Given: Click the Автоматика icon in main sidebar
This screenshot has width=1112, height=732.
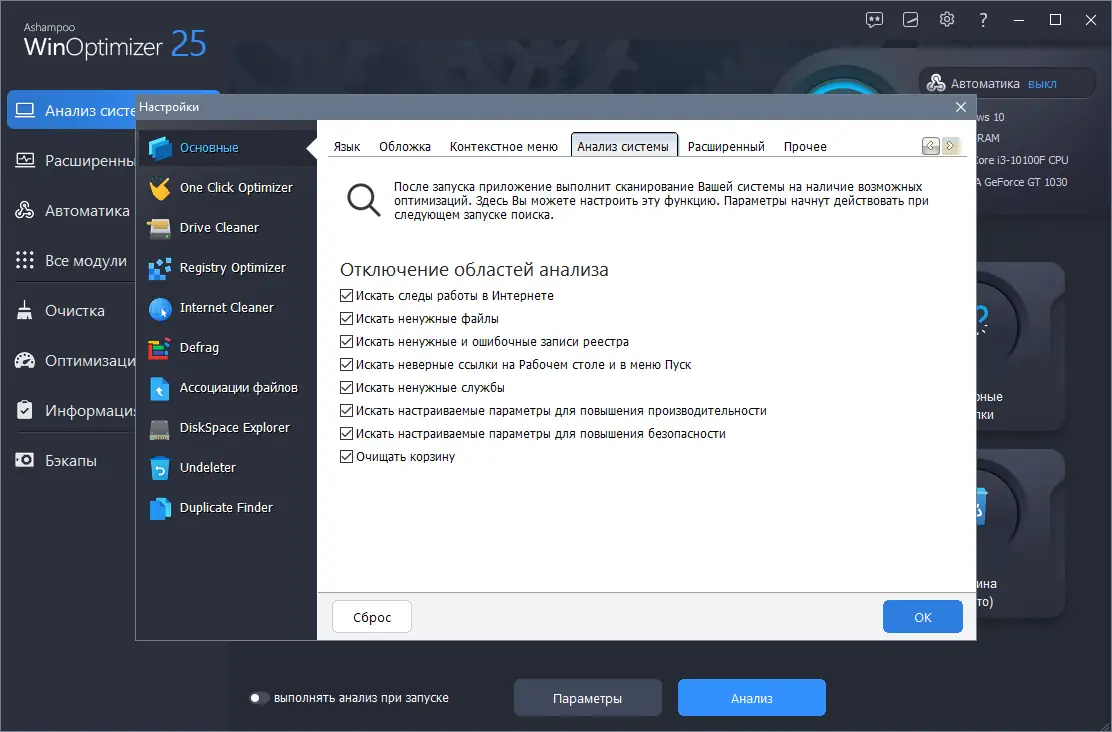Looking at the screenshot, I should [x=25, y=210].
